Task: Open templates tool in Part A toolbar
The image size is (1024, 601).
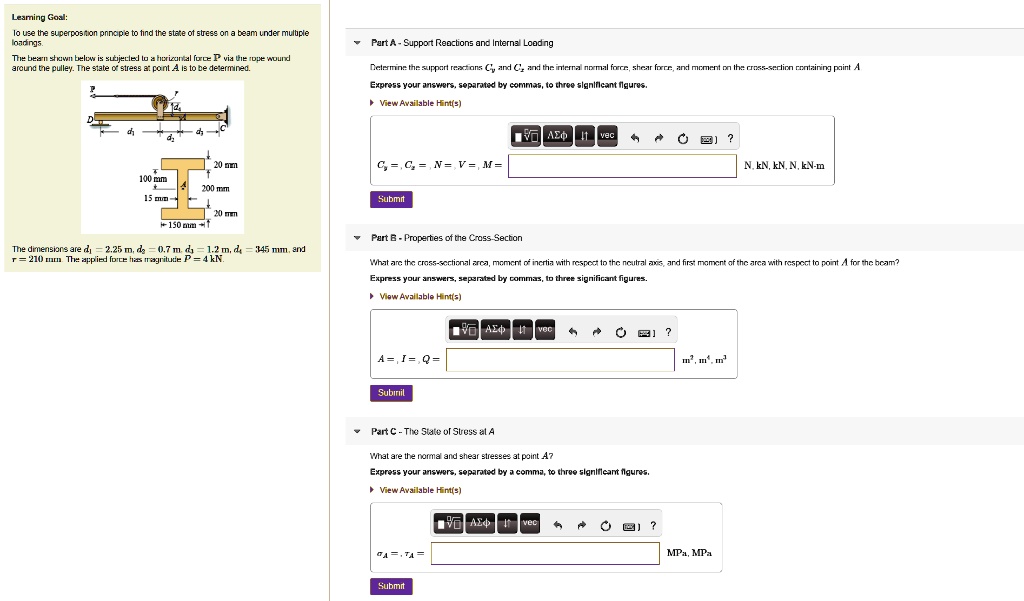Action: tap(526, 136)
